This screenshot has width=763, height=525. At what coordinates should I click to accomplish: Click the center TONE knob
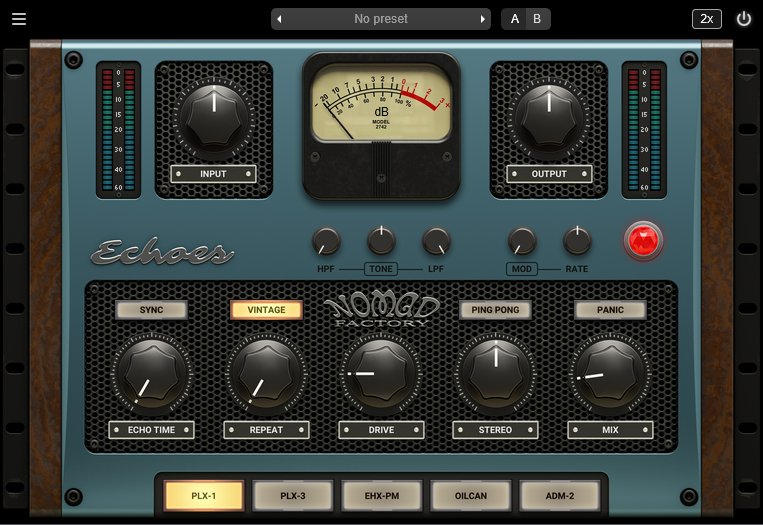tap(381, 240)
